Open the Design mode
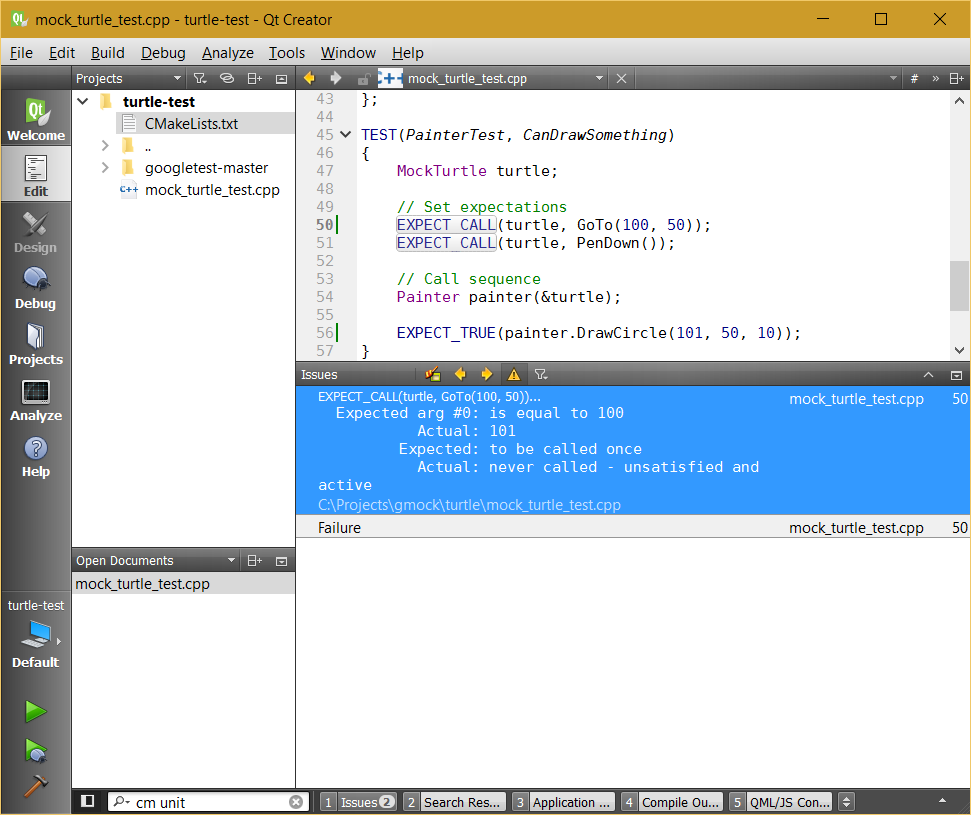Screen dimensions: 971x815 (36, 231)
